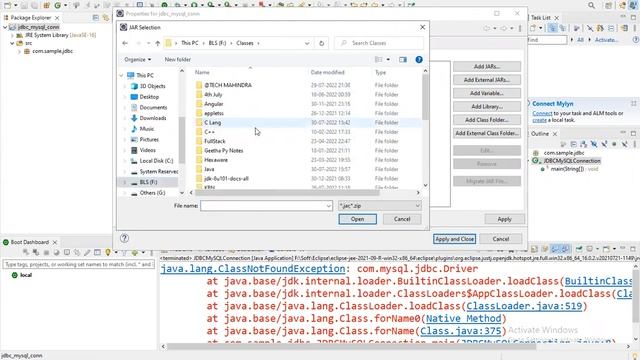
Task: Select Local Disk (C:) in navigation pane
Action: 156,161
